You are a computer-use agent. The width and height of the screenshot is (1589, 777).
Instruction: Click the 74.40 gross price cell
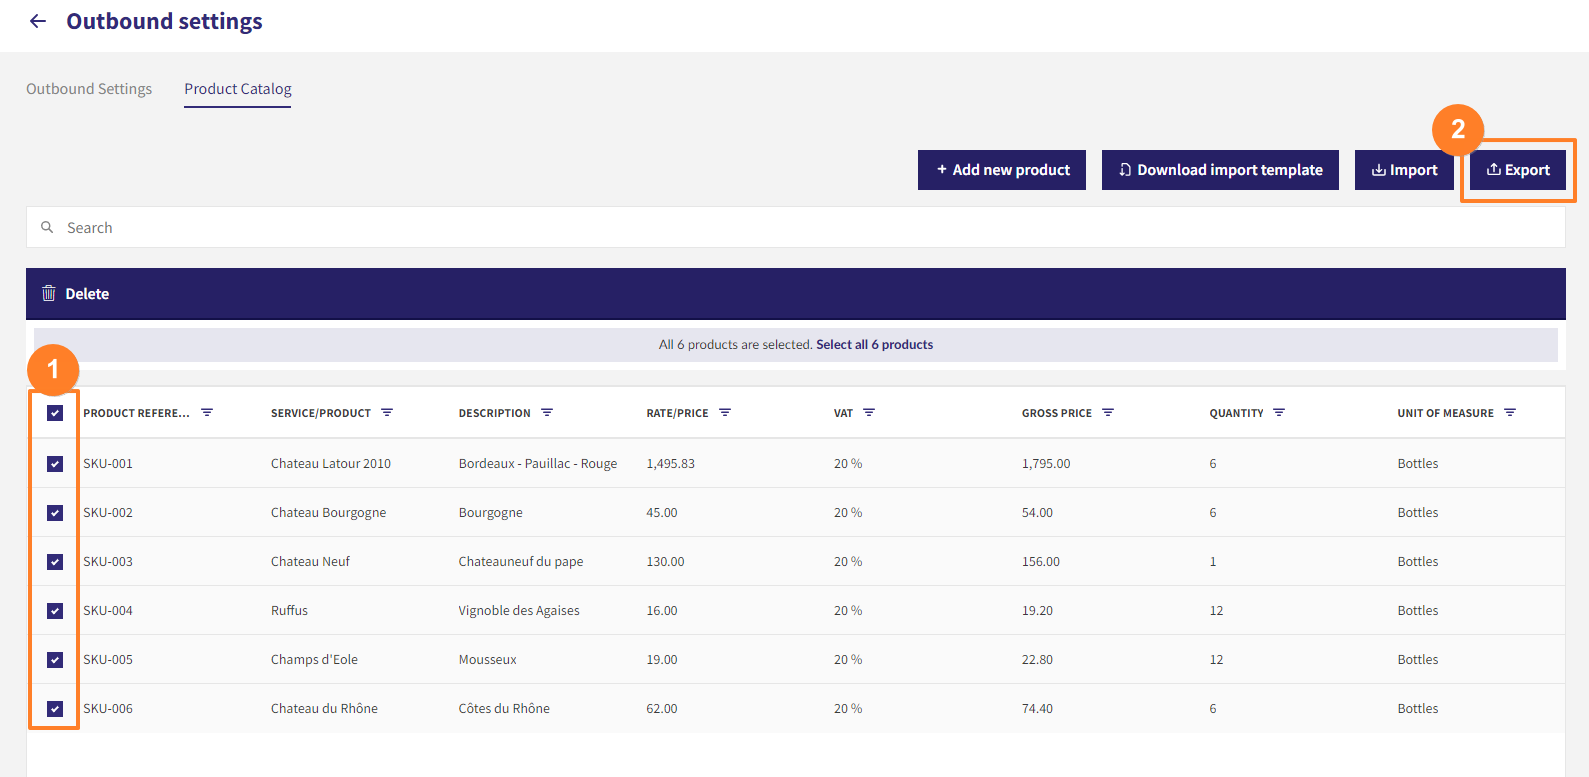tap(1037, 708)
